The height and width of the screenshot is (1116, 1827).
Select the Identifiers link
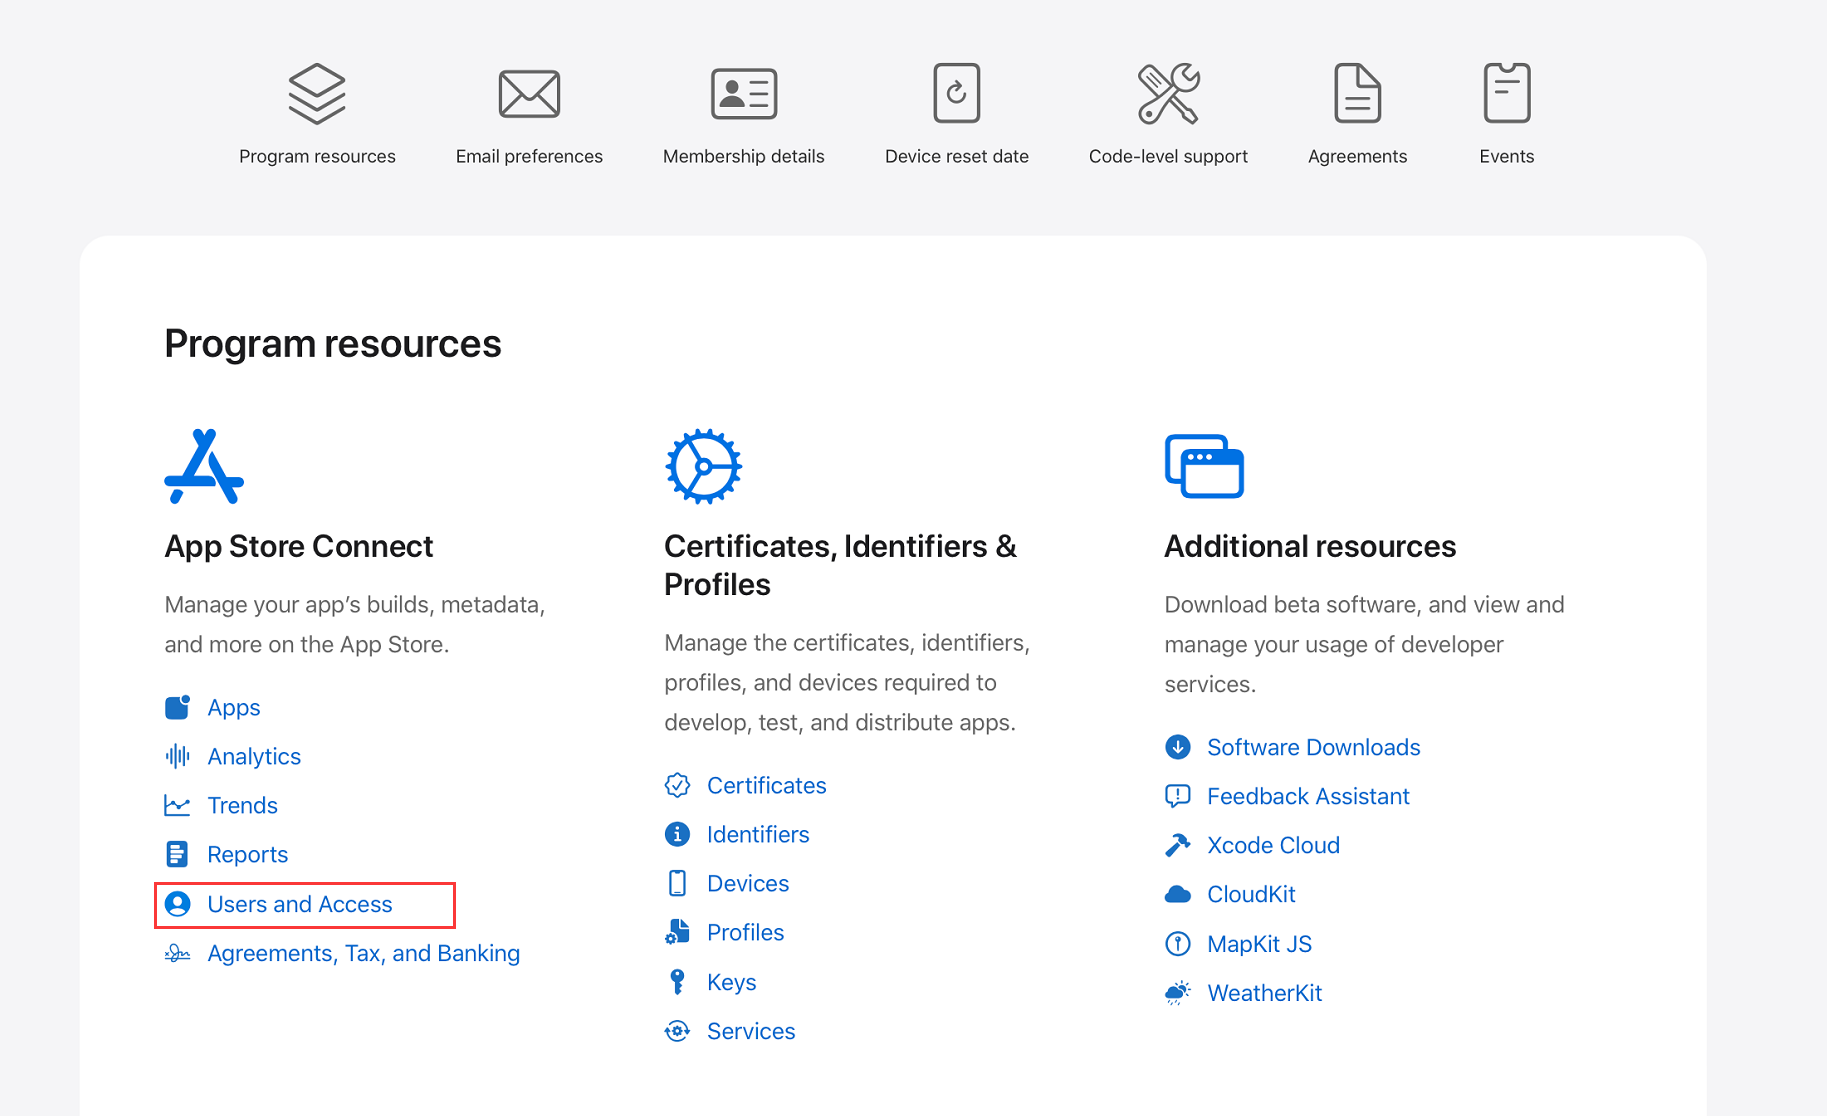click(x=757, y=835)
